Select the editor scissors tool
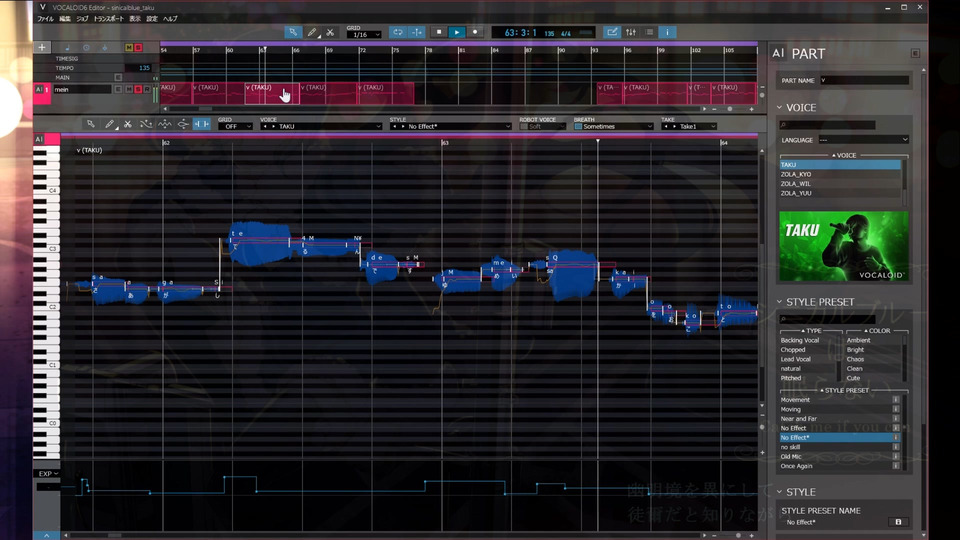The image size is (960, 540). (x=127, y=124)
